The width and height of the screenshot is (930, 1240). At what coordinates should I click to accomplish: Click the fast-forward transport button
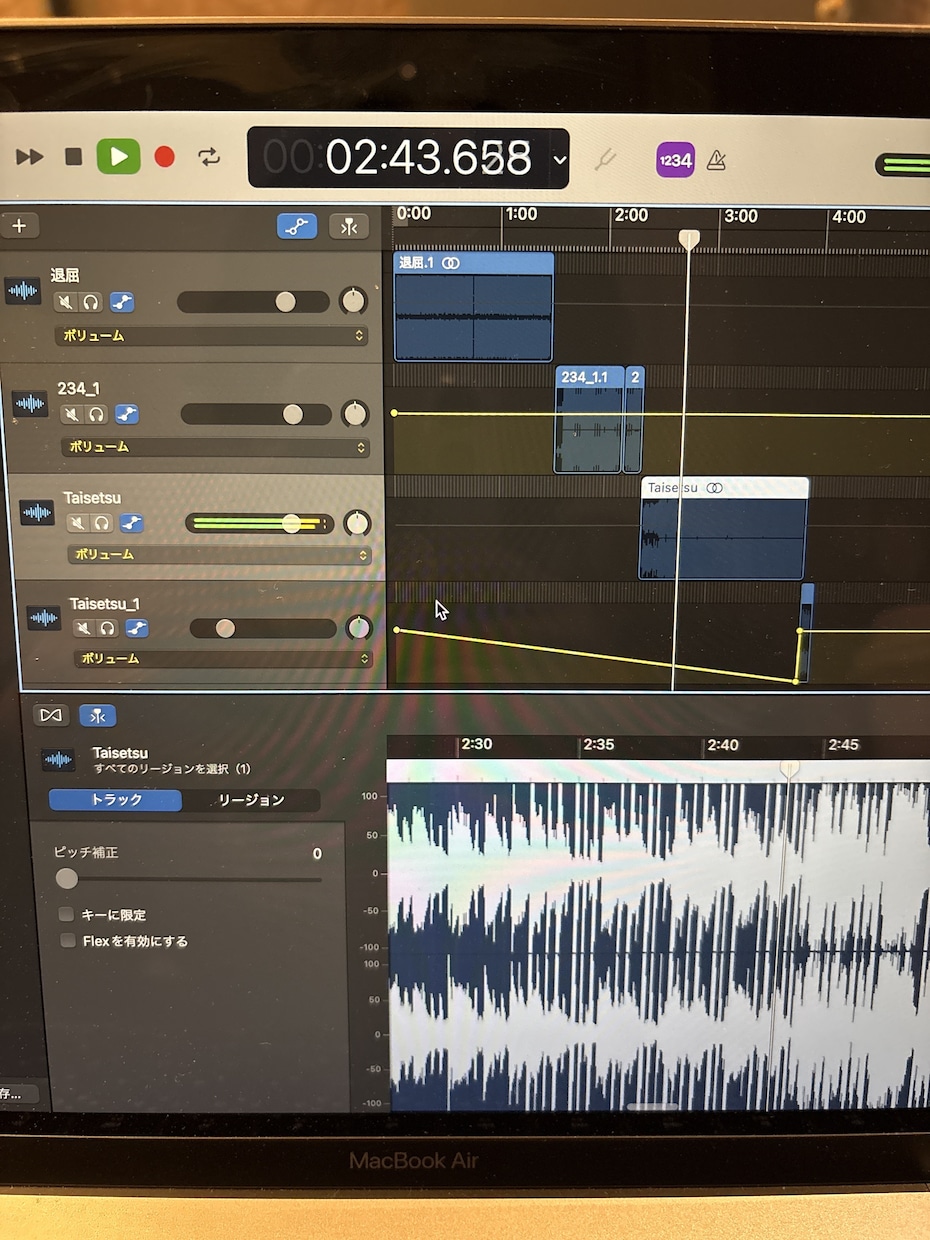point(30,157)
